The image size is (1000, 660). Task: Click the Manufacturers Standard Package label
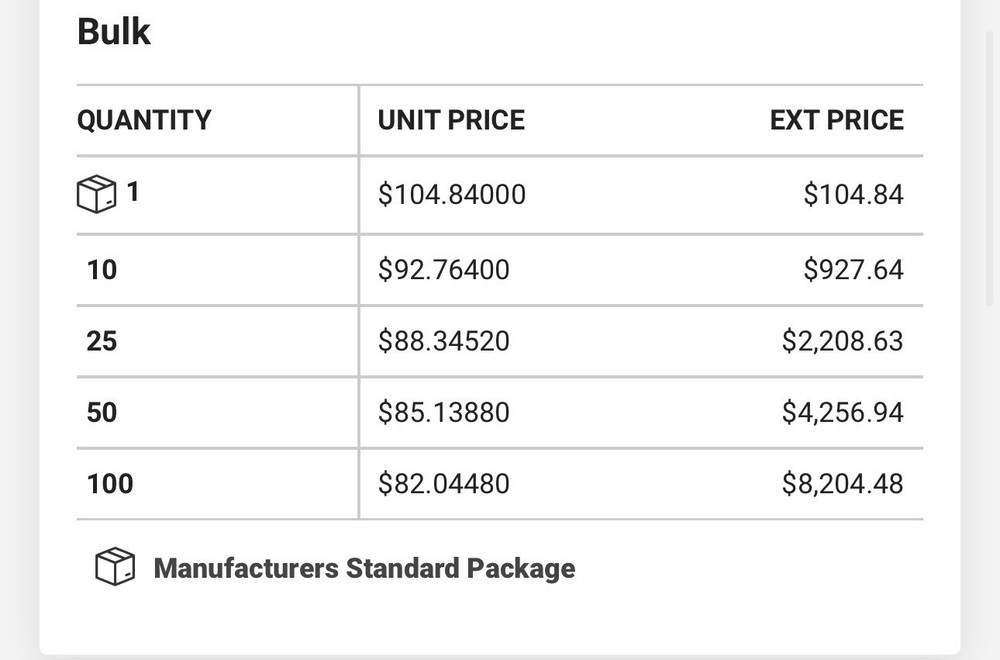click(364, 568)
